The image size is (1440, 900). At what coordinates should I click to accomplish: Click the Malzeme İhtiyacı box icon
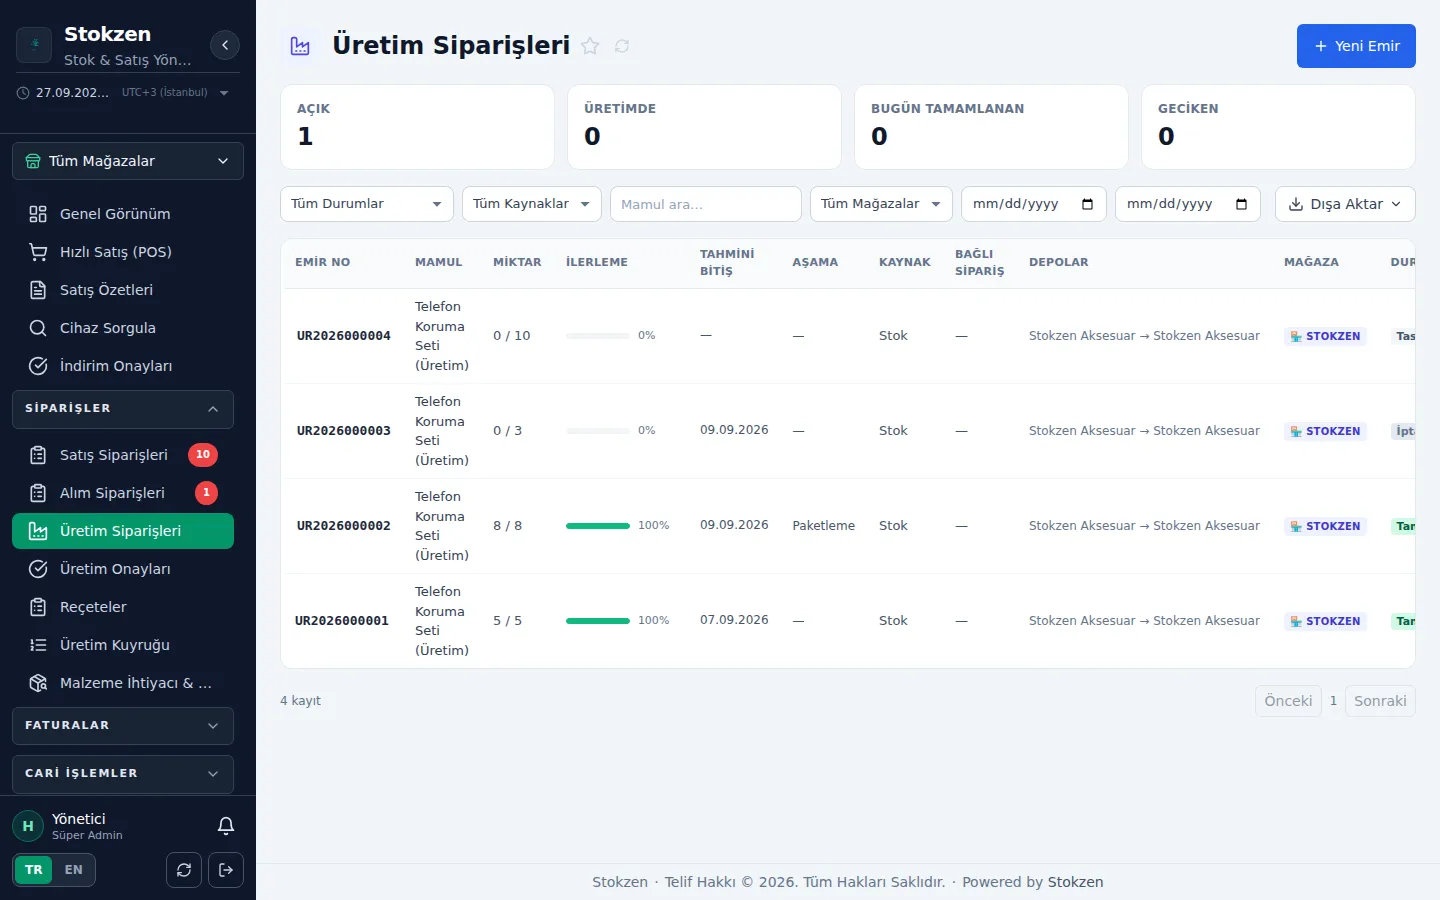(x=38, y=683)
